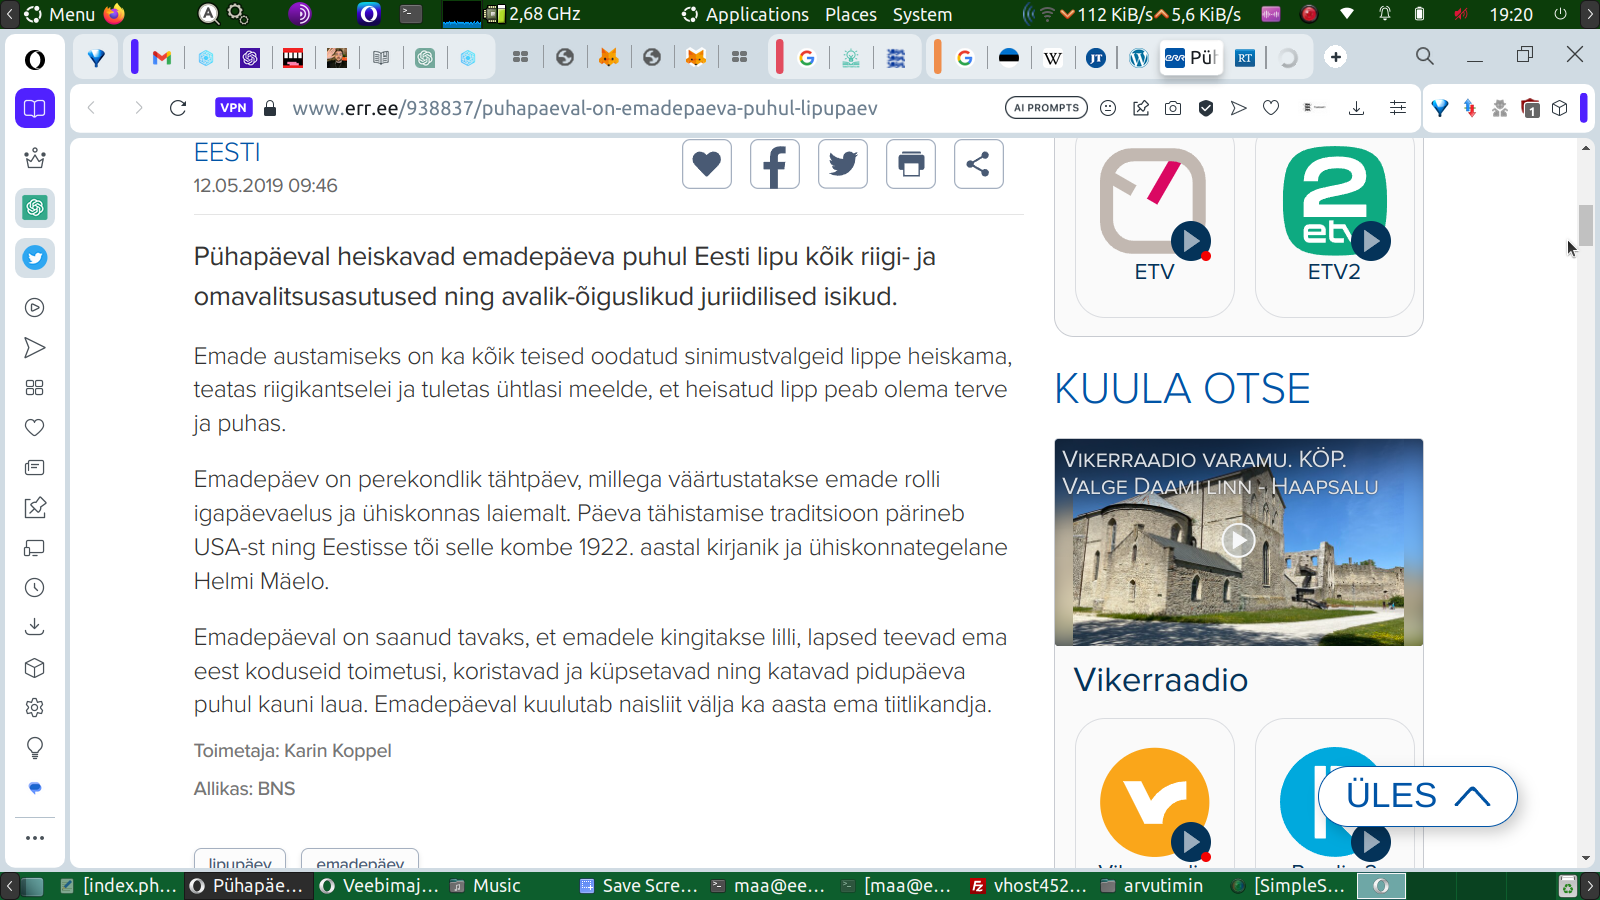Open Pinboards in the sidebar

35,508
